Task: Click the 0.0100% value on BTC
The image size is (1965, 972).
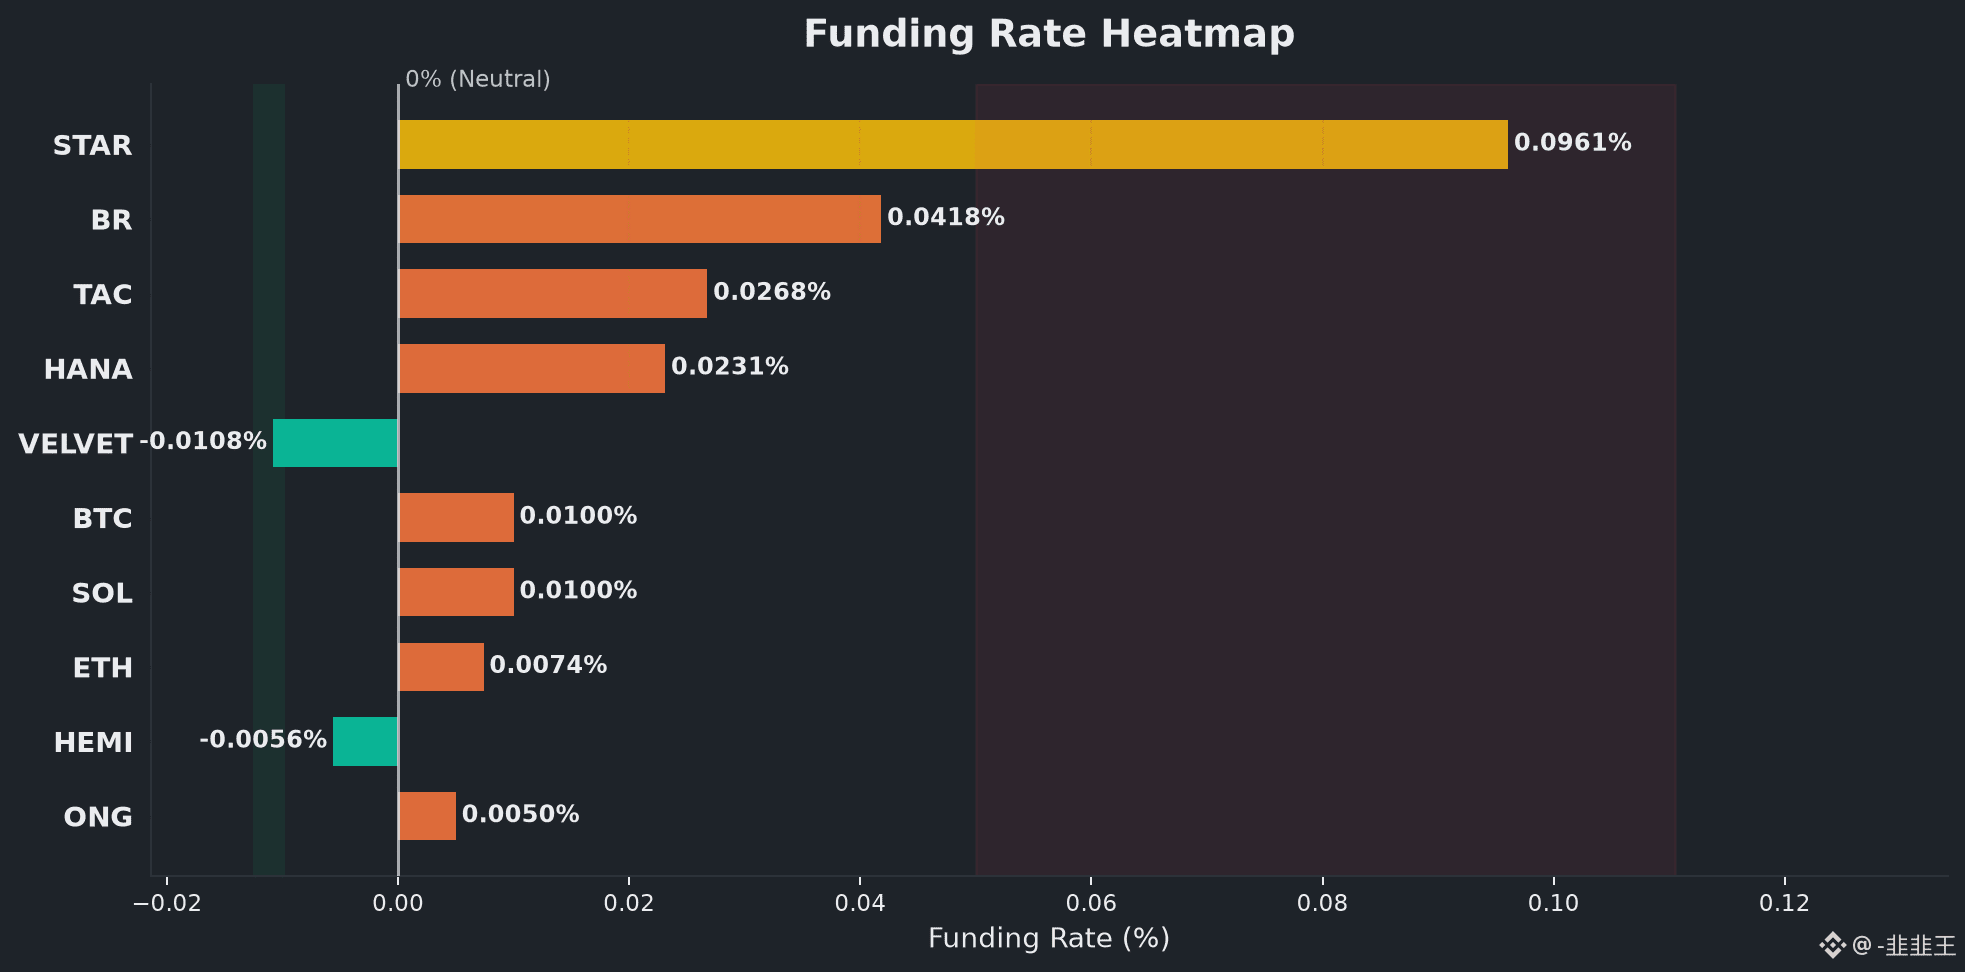Action: (579, 516)
